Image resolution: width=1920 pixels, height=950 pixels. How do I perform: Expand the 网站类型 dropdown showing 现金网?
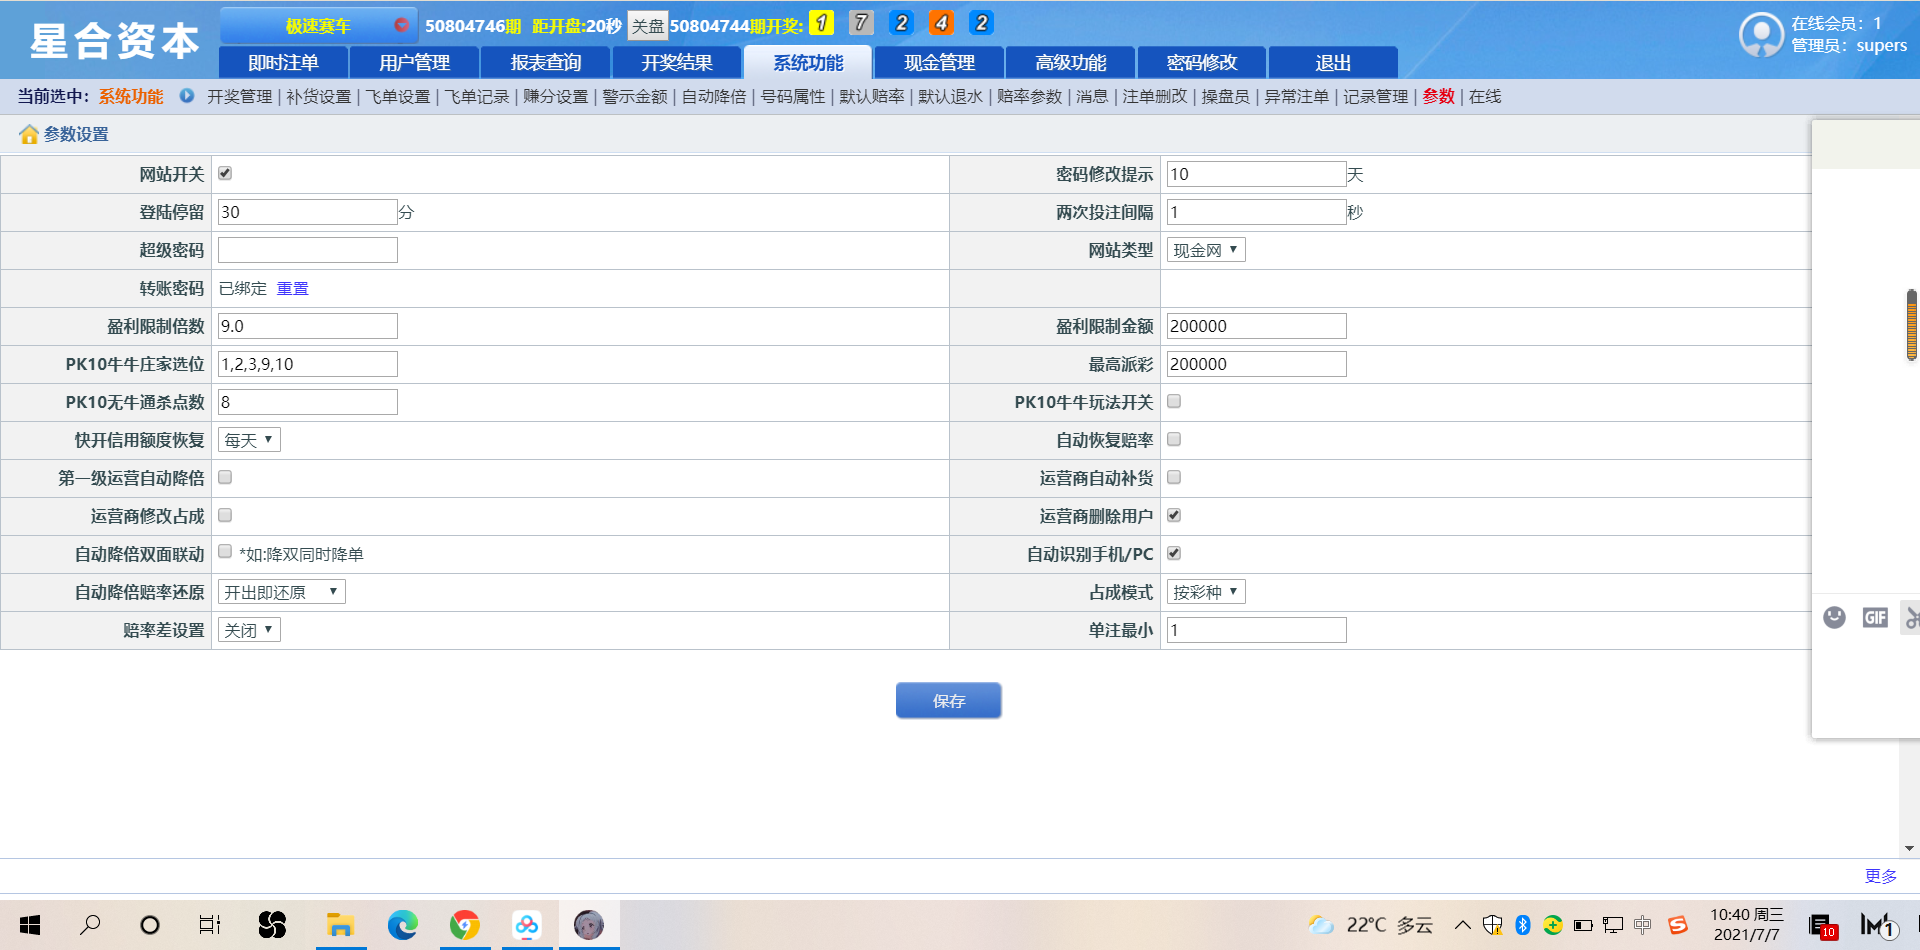click(x=1205, y=250)
